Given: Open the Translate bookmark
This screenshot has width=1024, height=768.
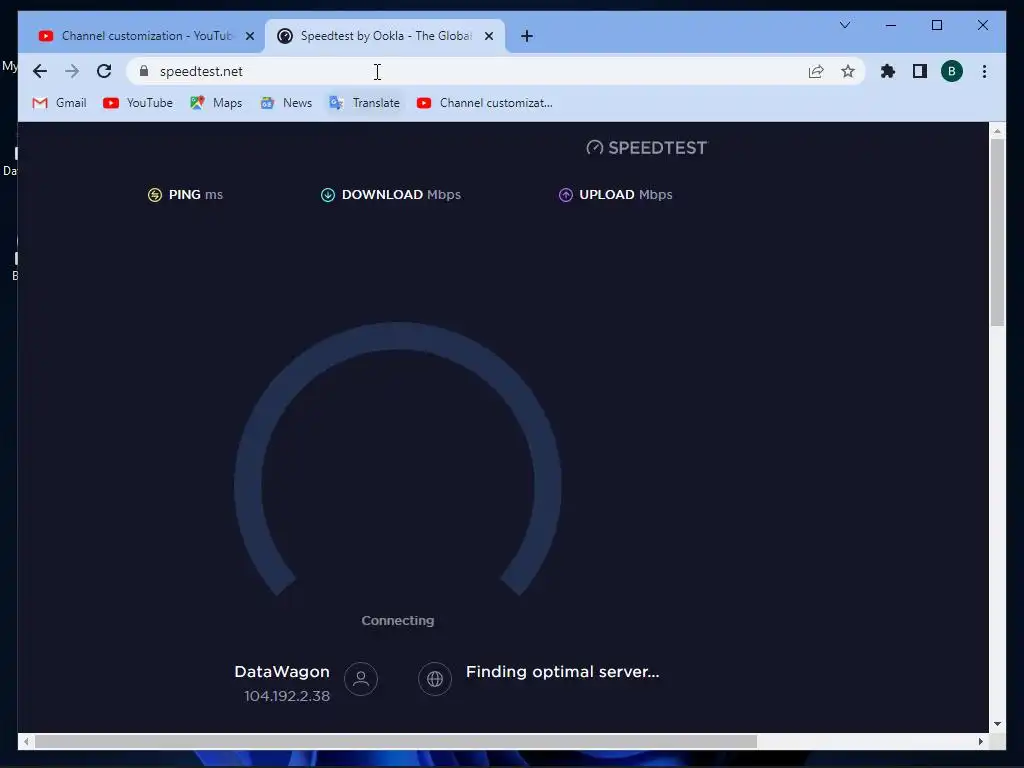Looking at the screenshot, I should [x=364, y=103].
